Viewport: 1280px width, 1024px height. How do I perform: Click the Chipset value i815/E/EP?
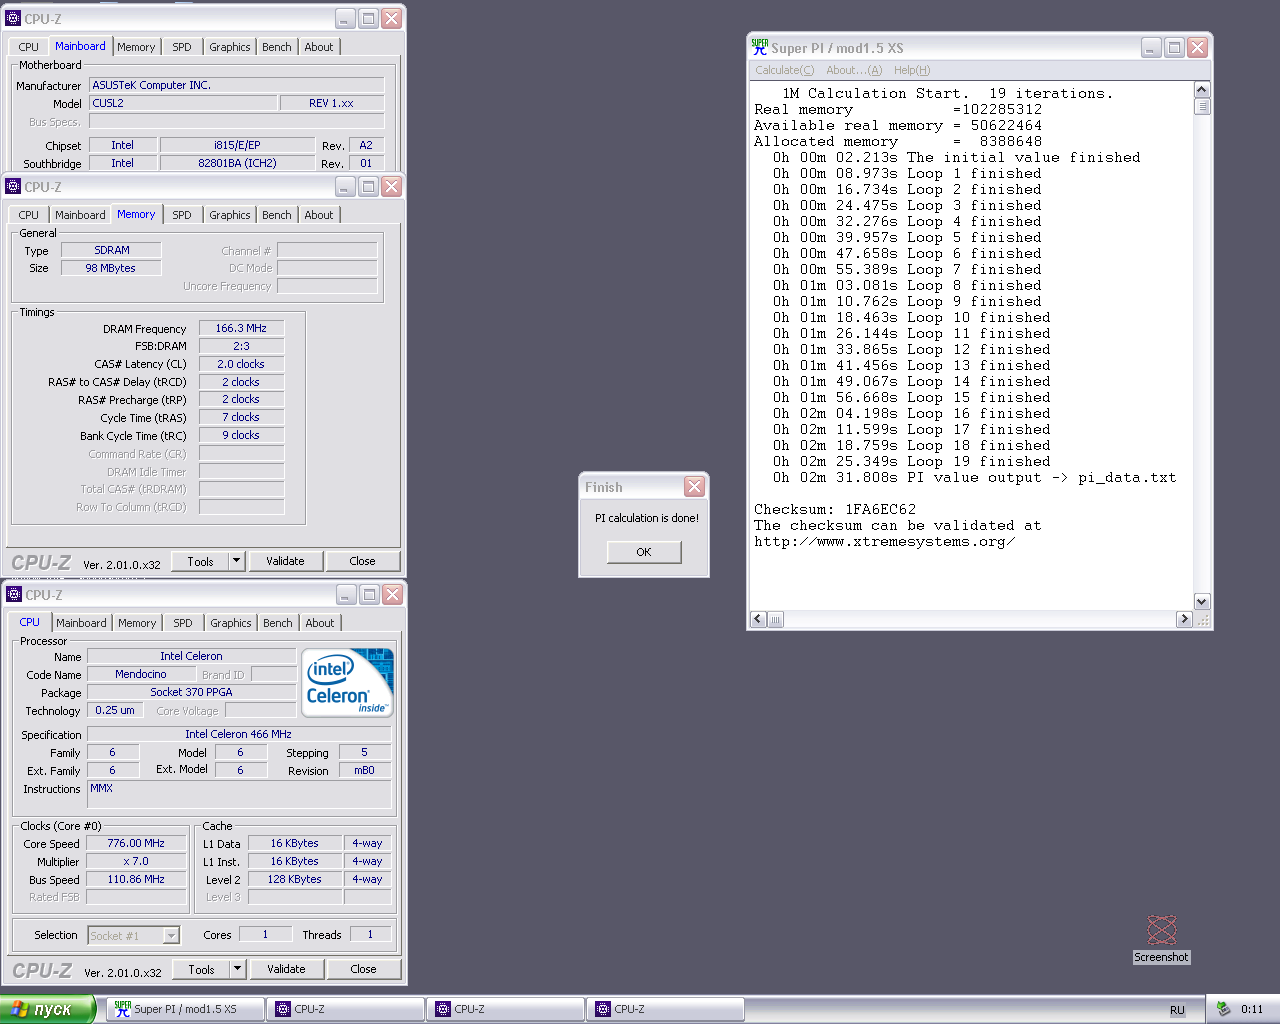[237, 145]
